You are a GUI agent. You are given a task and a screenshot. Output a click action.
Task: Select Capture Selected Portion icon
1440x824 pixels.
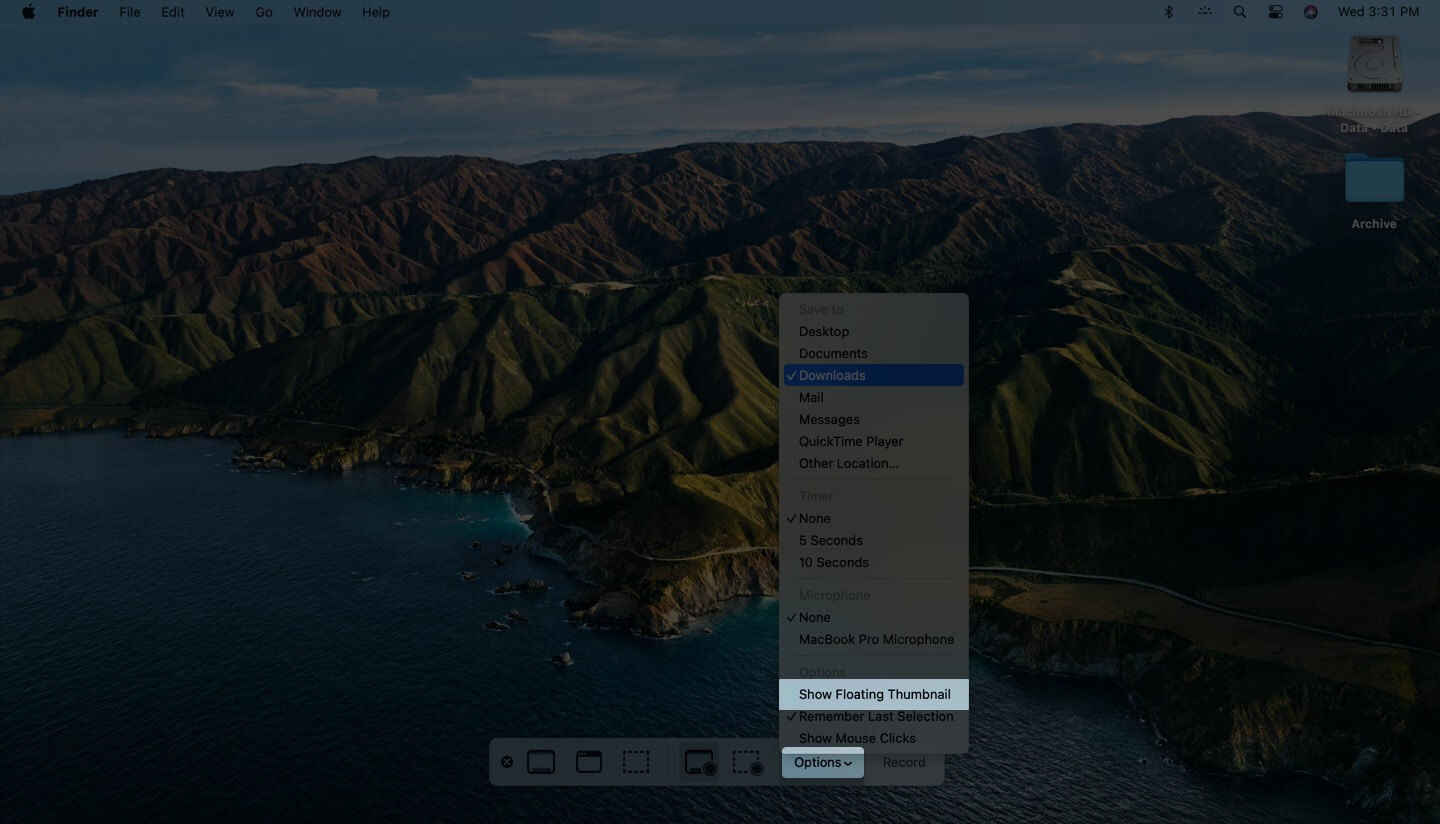[x=636, y=762]
